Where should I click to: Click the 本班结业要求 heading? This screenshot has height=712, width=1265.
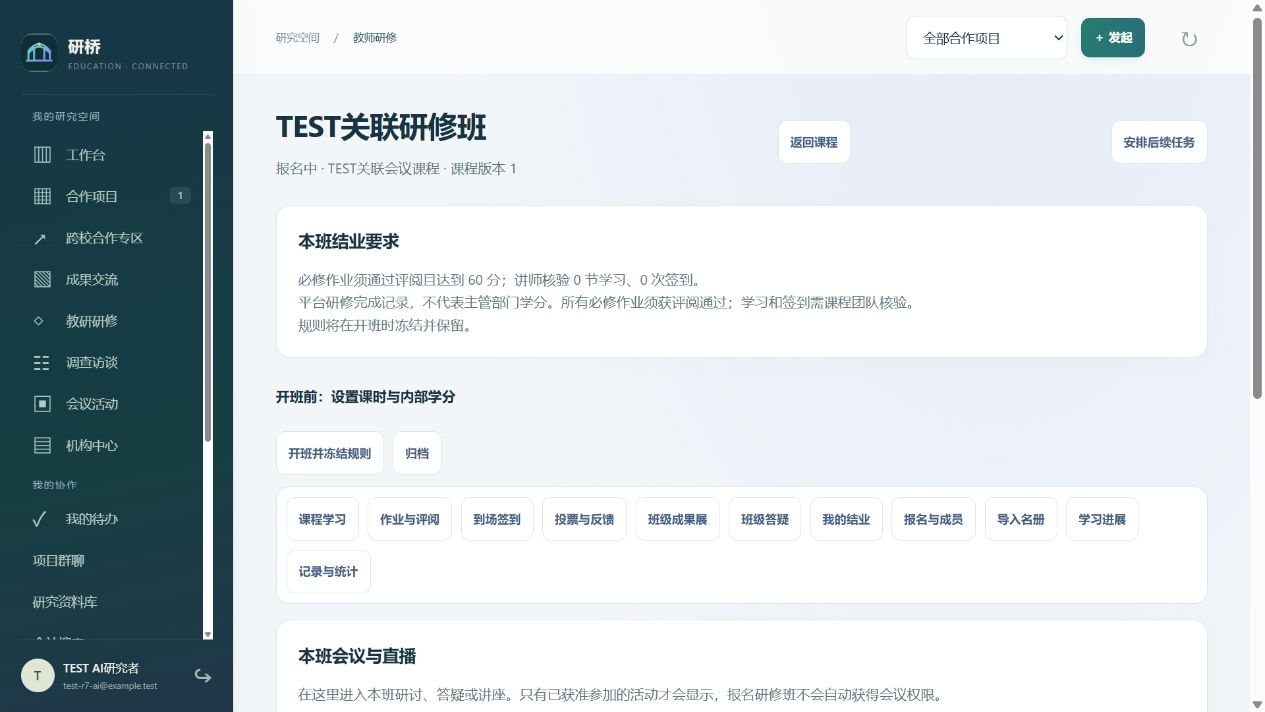[349, 241]
